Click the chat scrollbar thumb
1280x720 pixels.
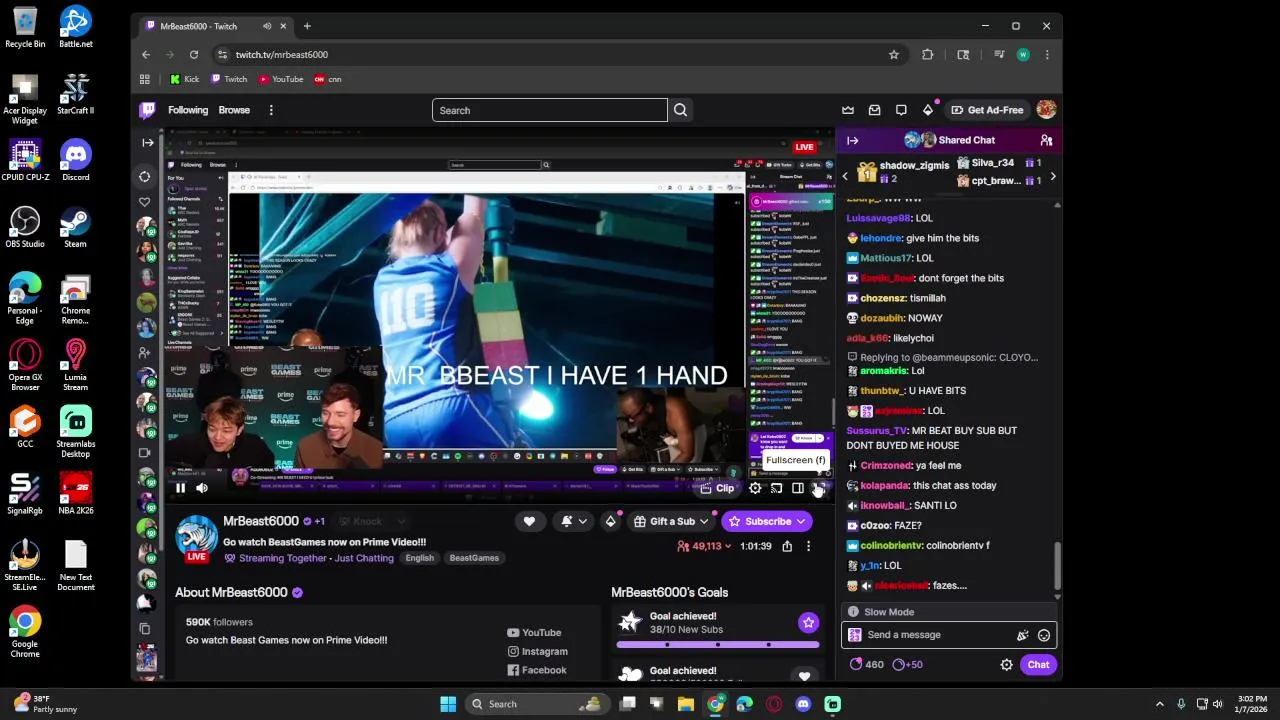click(1057, 566)
